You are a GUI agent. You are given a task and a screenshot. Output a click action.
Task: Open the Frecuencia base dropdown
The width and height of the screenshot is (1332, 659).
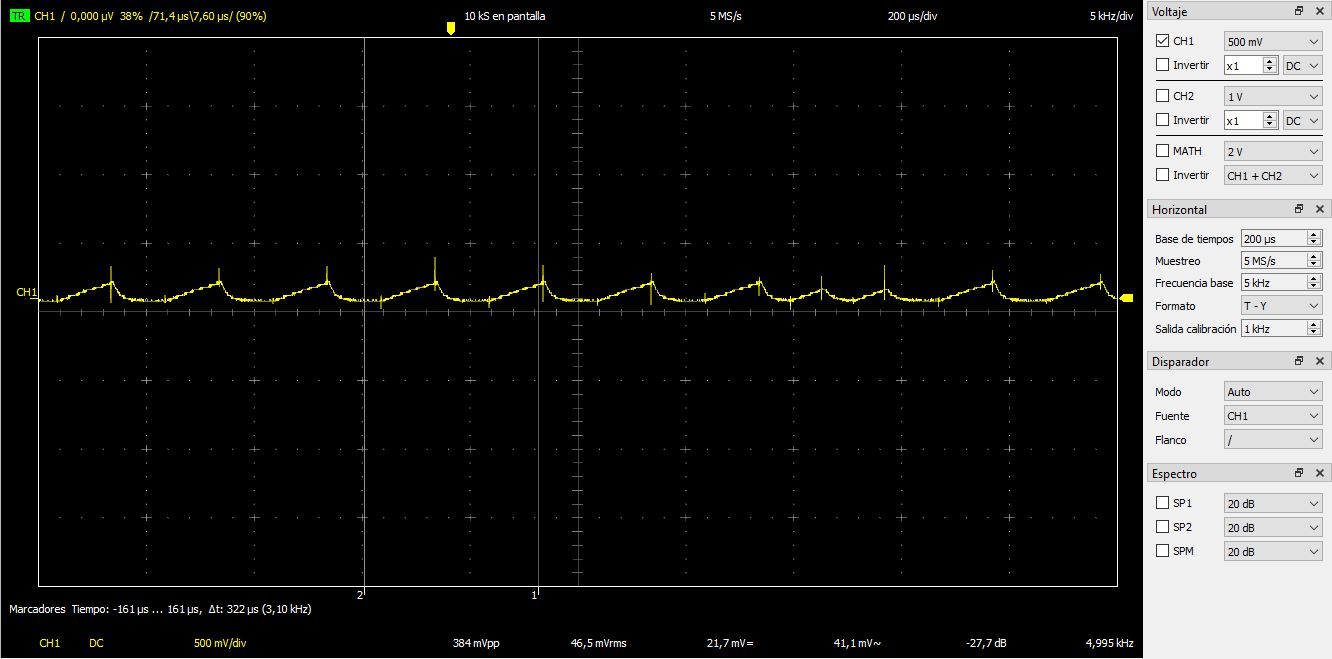coord(1281,283)
